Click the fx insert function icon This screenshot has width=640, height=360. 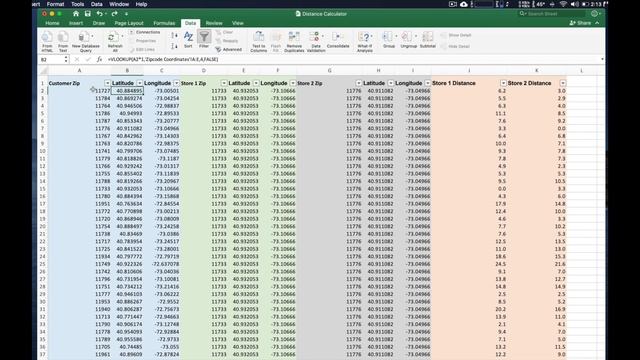click(x=99, y=59)
